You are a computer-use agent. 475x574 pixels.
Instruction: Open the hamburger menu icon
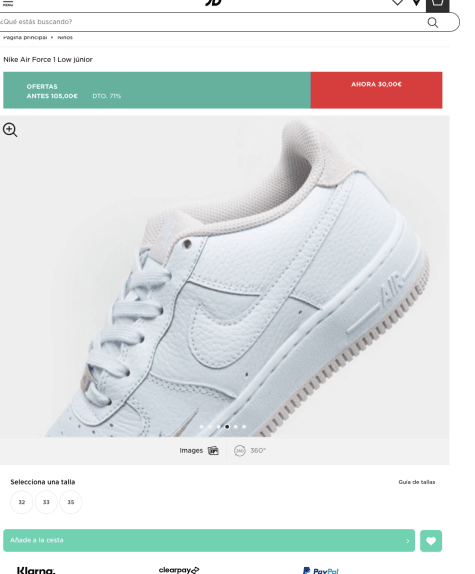(8, 3)
